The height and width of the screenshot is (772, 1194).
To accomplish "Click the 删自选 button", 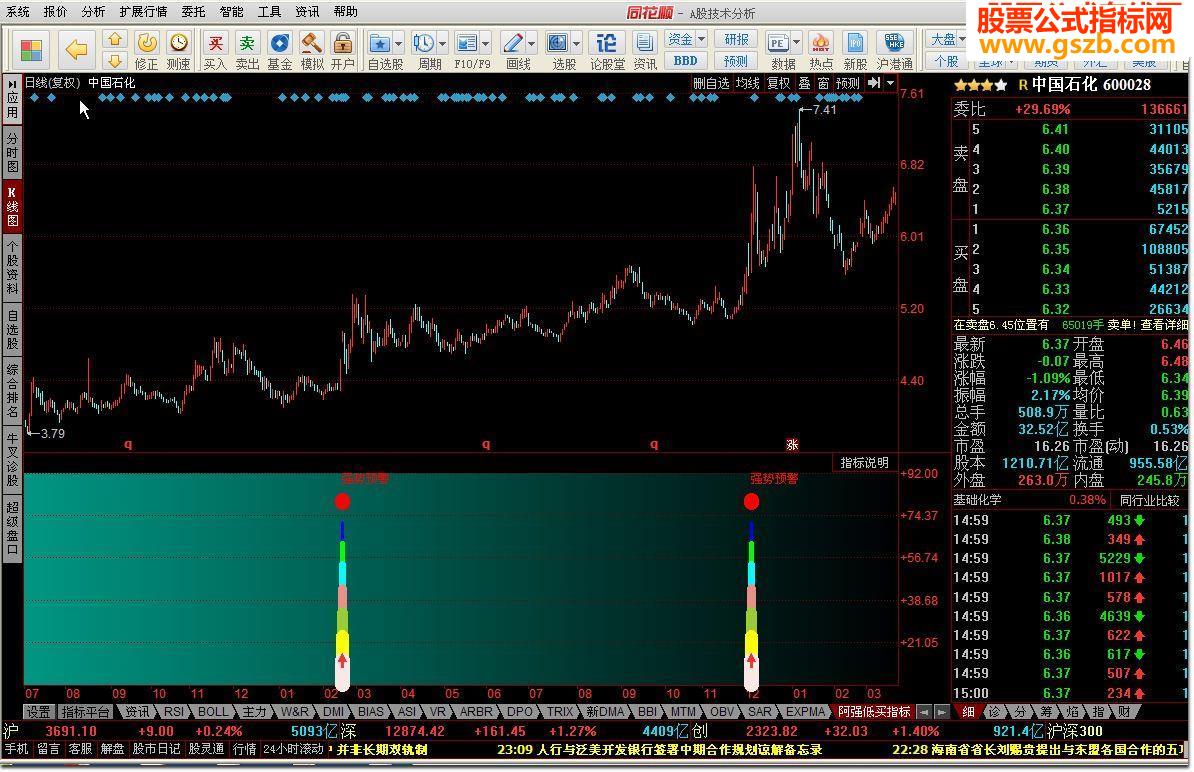I will [711, 83].
